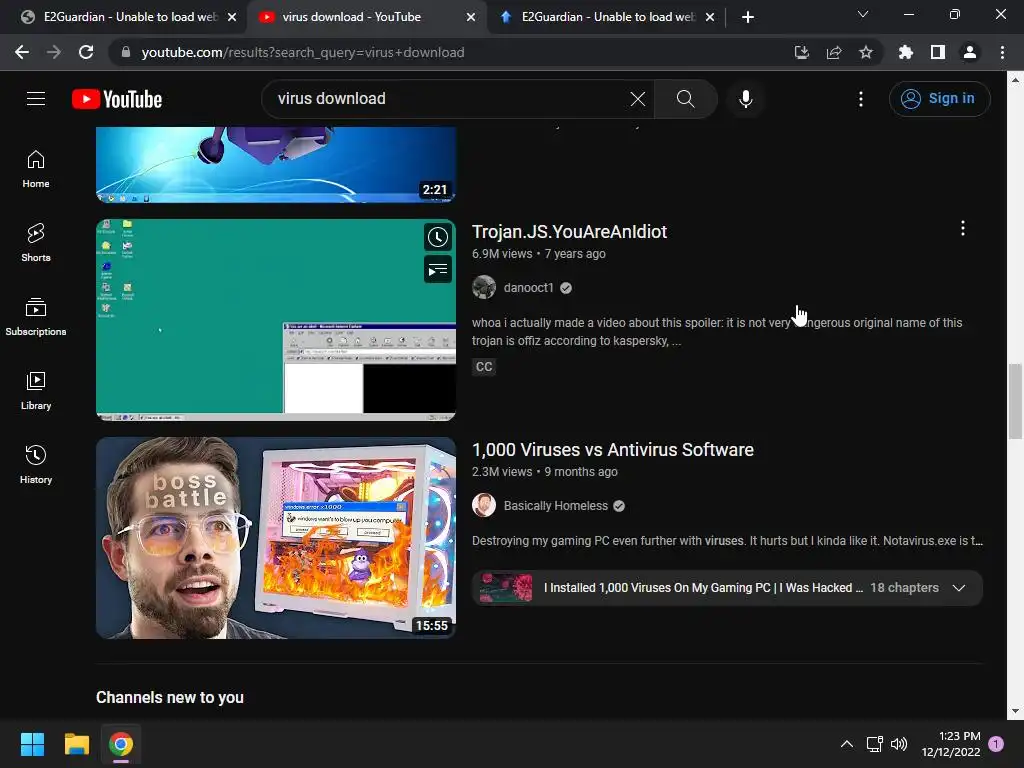Clear the search box with the X icon
Viewport: 1024px width, 768px height.
click(637, 99)
